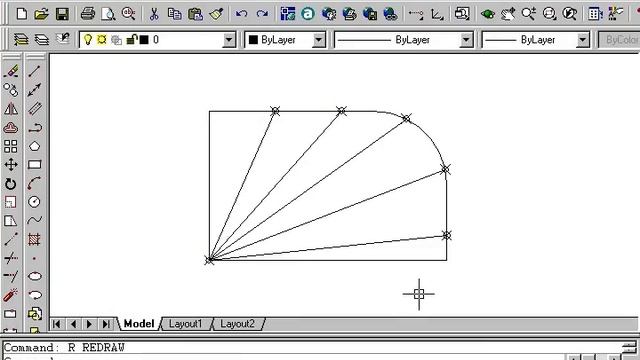The image size is (640, 360).
Task: Jump to last tab with navigation arrow
Action: (x=106, y=324)
